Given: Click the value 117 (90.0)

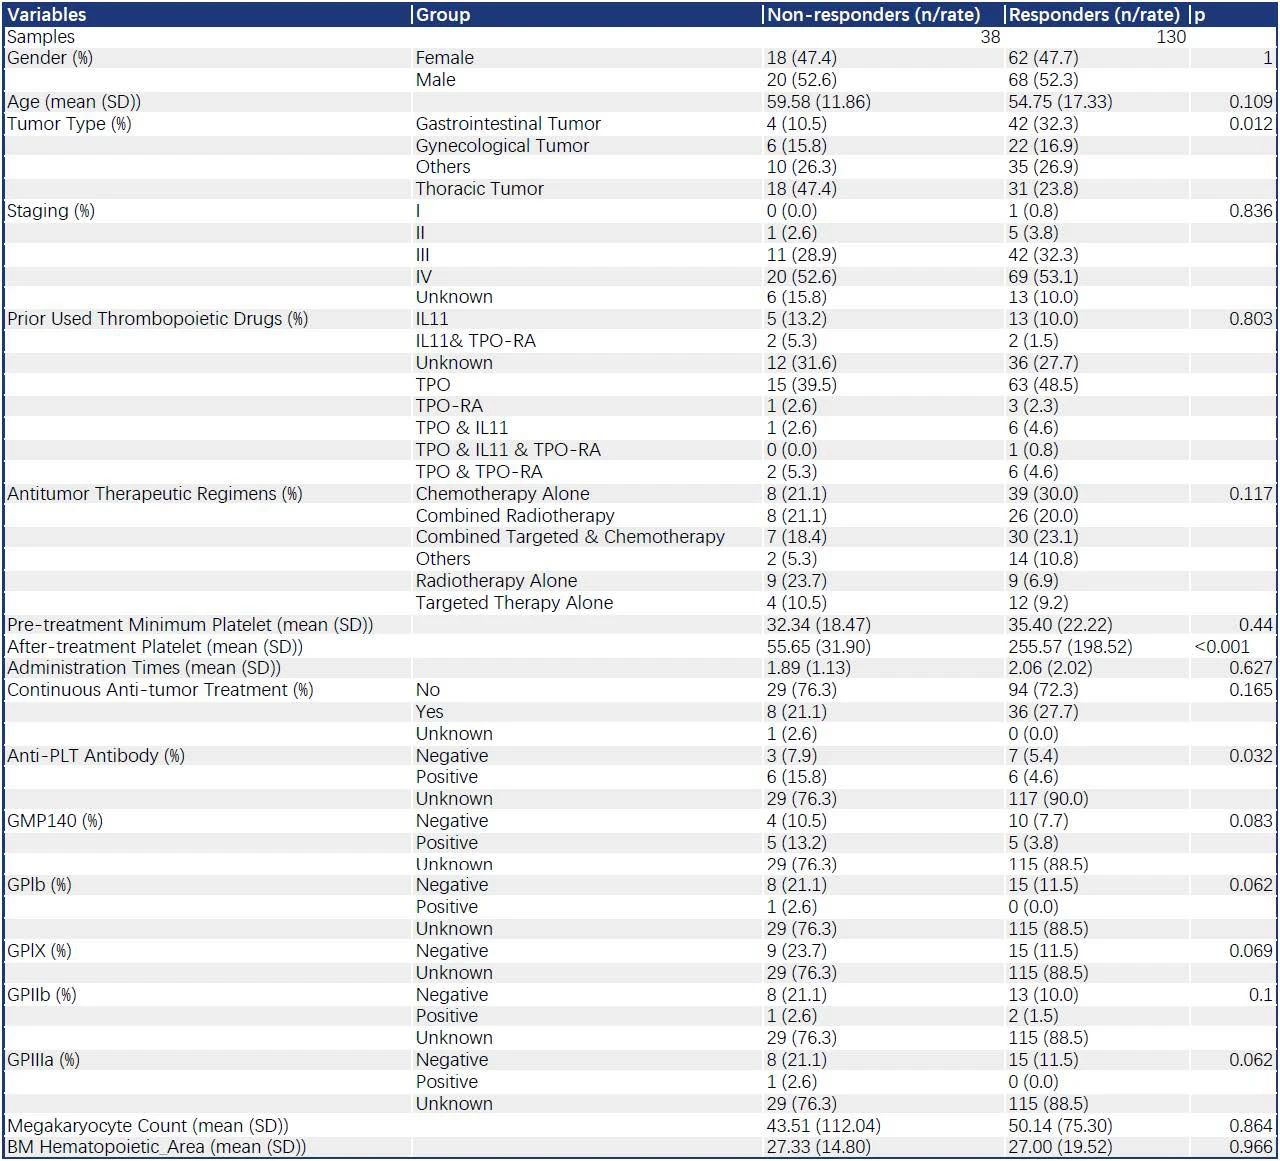Looking at the screenshot, I should click(x=1048, y=799).
